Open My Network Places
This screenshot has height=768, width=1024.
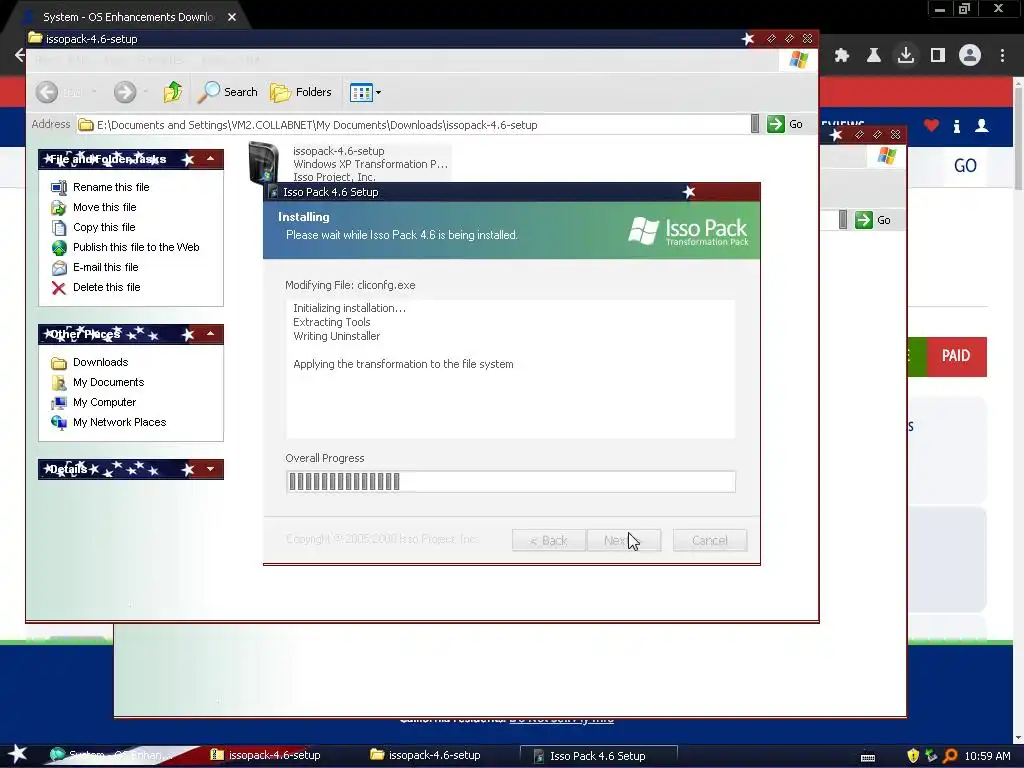pyautogui.click(x=120, y=423)
